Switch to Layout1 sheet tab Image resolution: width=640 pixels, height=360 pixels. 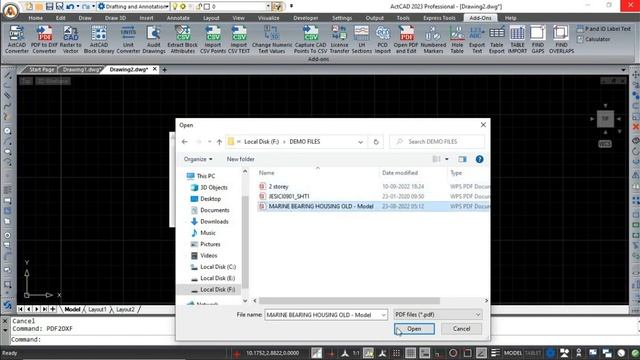pos(97,309)
